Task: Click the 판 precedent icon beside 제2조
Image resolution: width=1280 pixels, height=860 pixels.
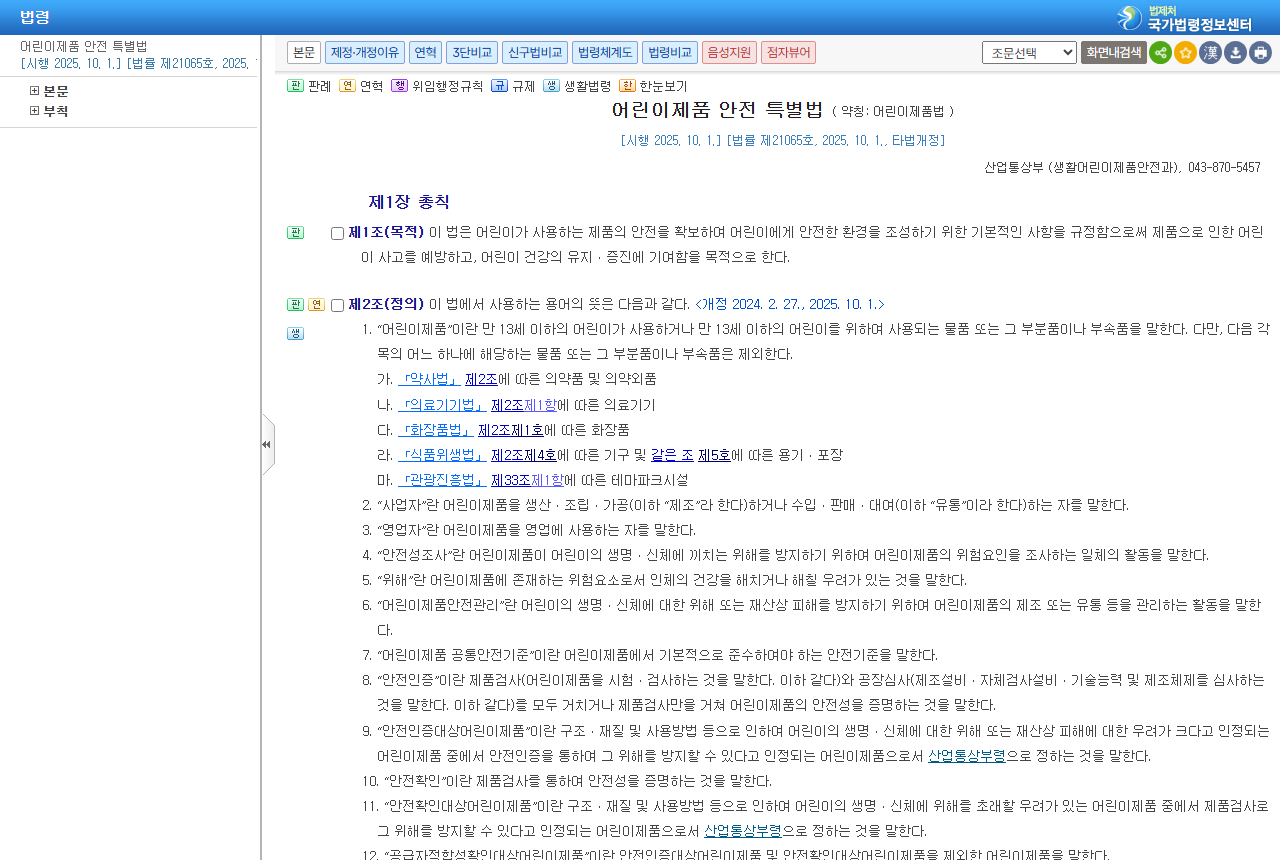Action: pyautogui.click(x=295, y=305)
